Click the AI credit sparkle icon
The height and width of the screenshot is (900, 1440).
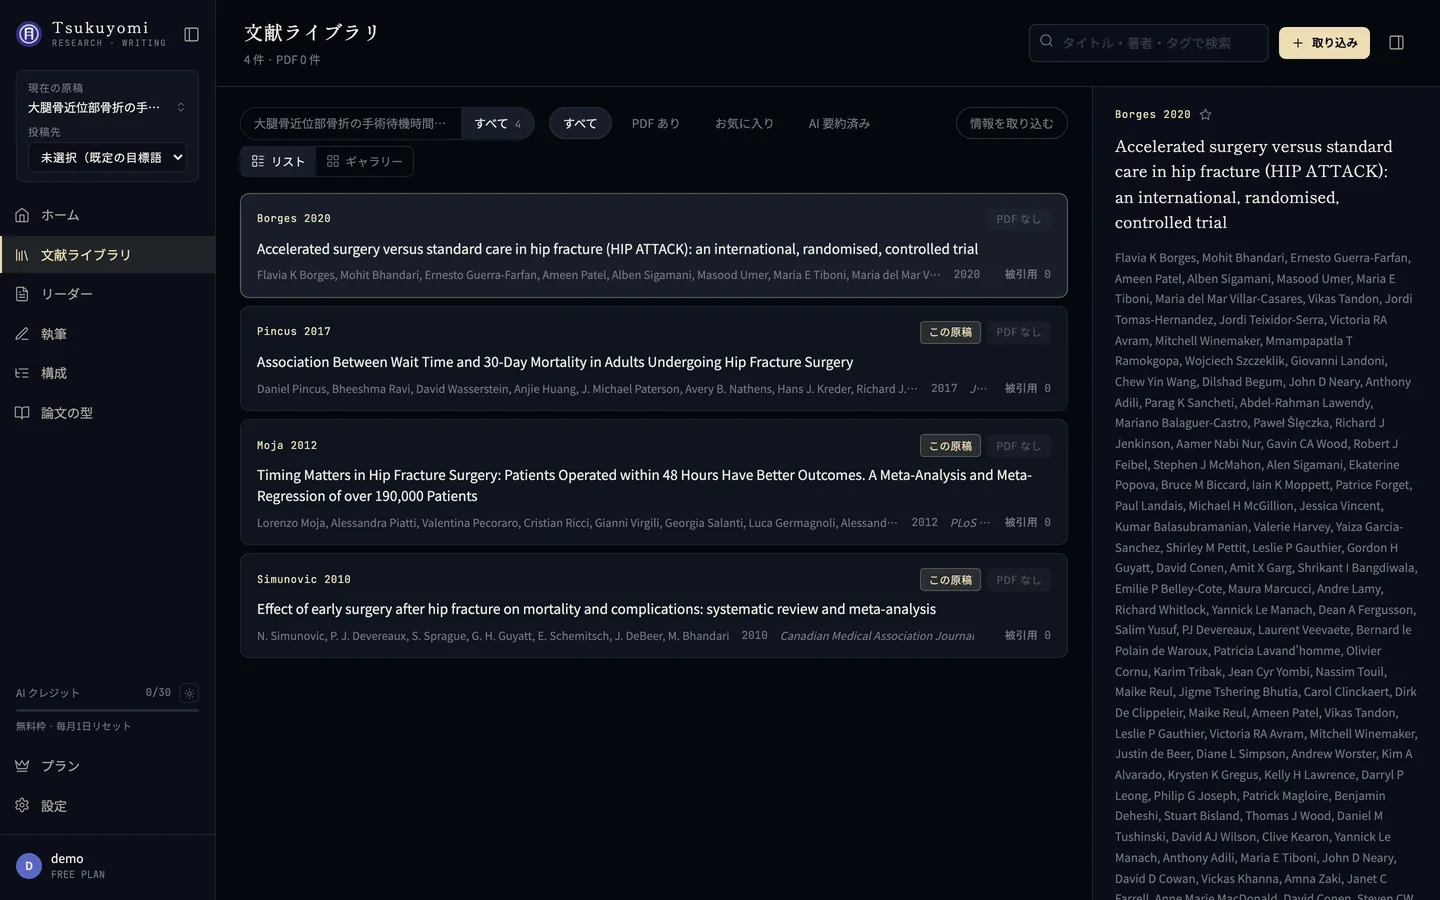[x=189, y=693]
